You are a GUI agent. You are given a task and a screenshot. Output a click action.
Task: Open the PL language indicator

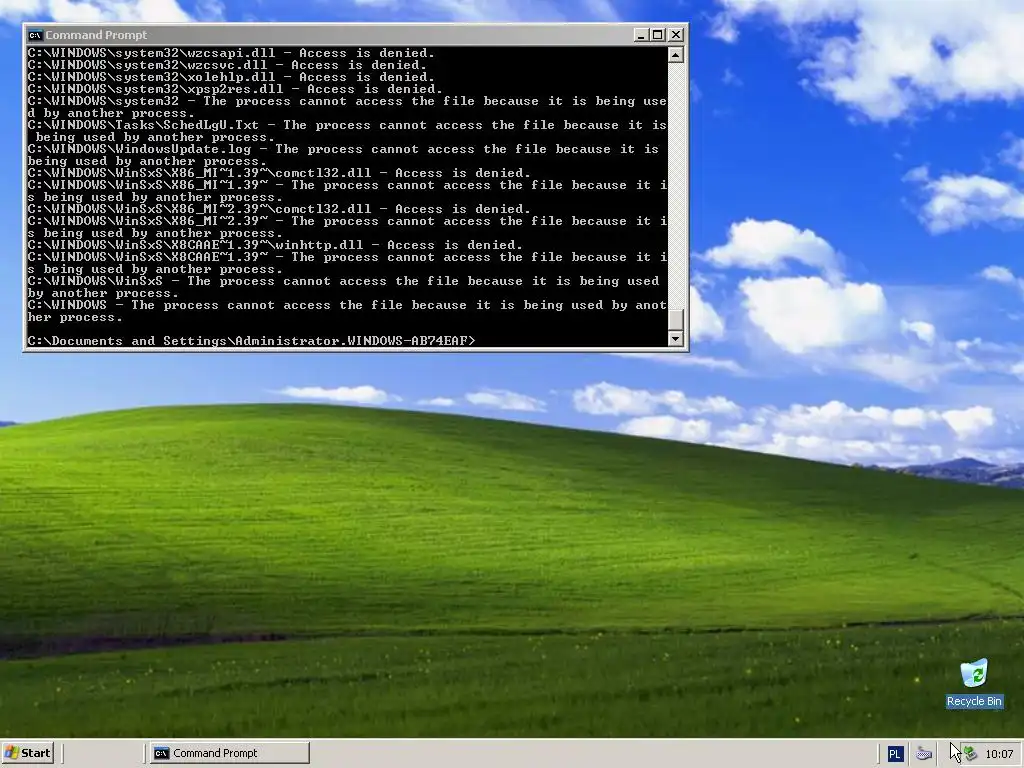[x=895, y=754]
